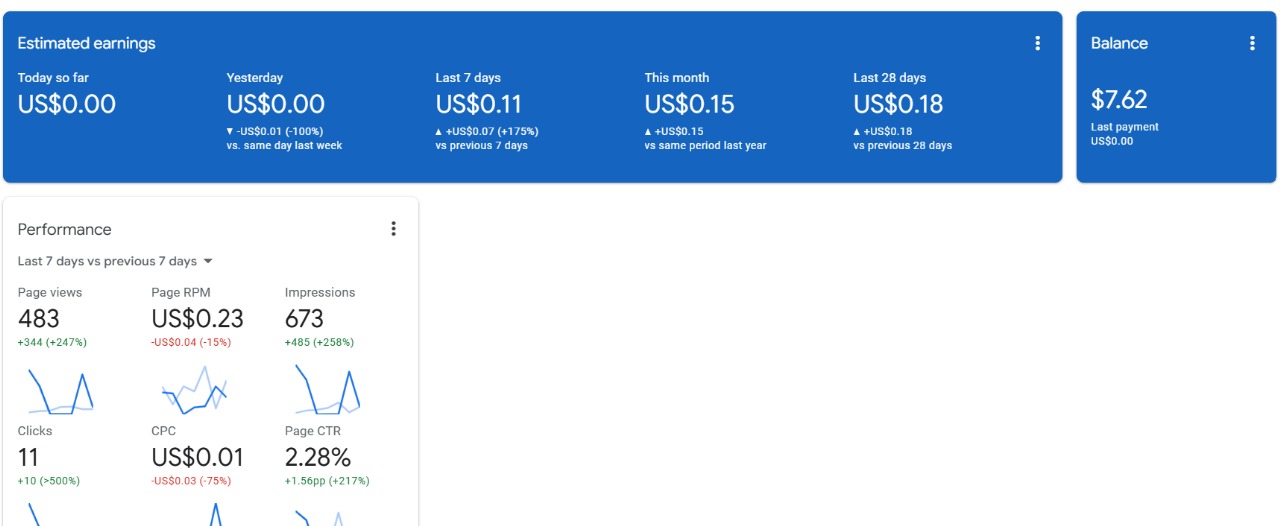Click the Last payment label
Screen dimensions: 1280x526
1124,127
